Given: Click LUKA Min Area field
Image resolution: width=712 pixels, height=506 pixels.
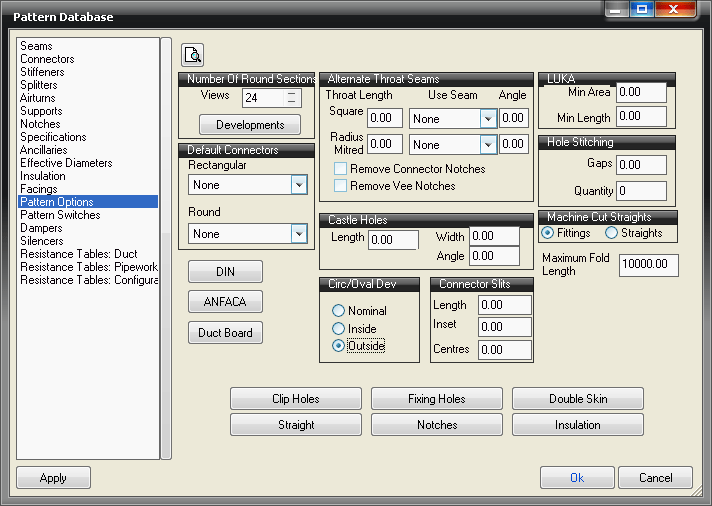Looking at the screenshot, I should (x=641, y=92).
